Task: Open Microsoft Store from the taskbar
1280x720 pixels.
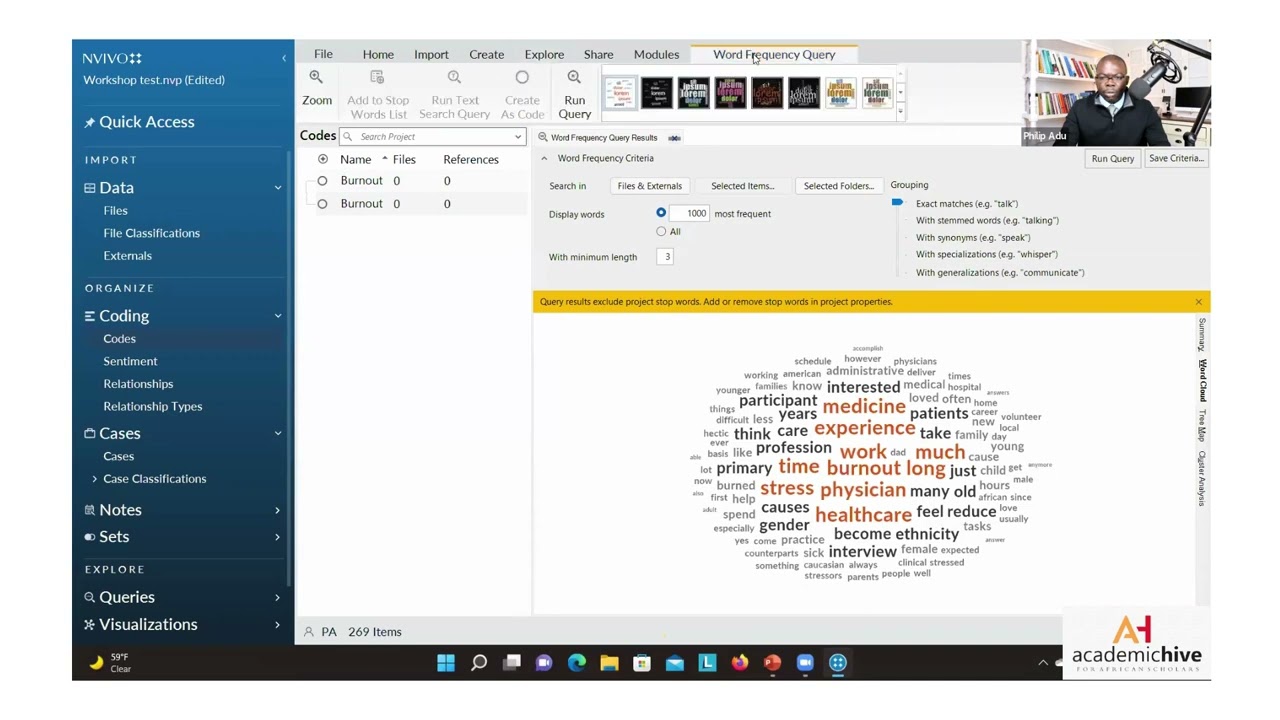Action: (642, 662)
